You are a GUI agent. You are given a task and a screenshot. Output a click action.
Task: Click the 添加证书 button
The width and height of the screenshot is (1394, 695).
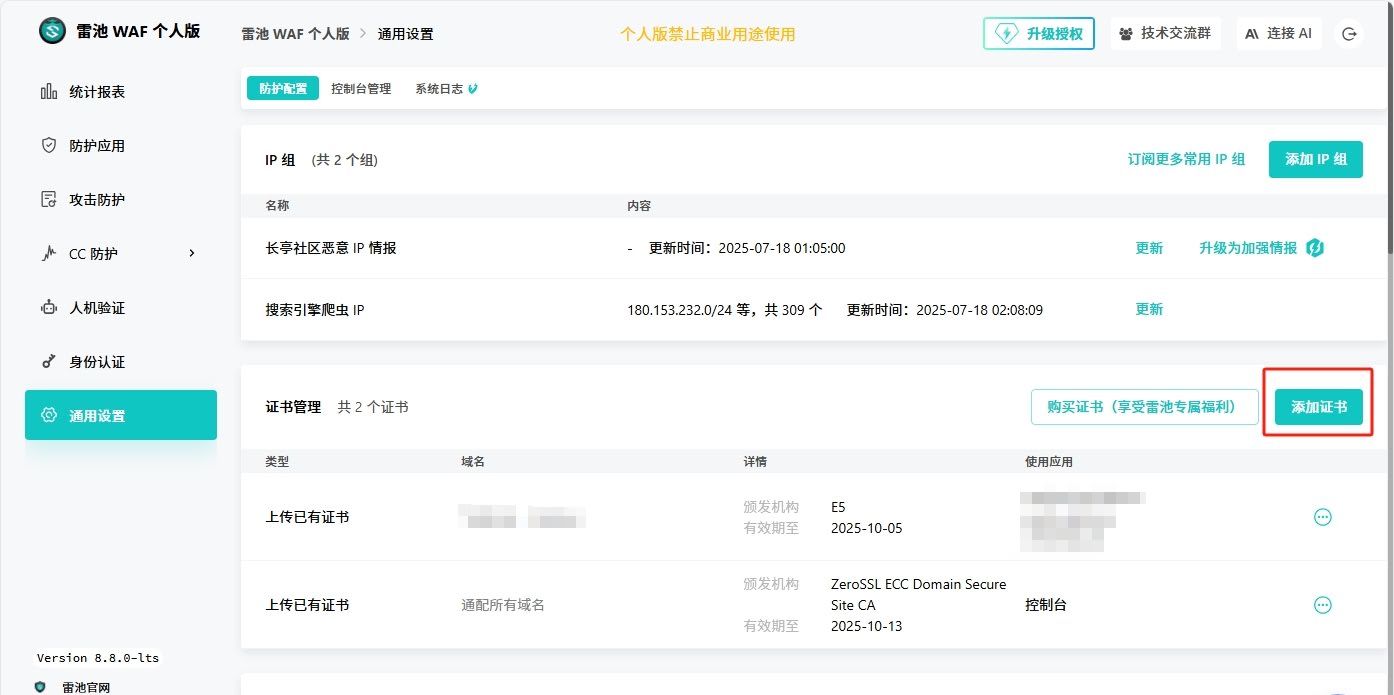1318,407
